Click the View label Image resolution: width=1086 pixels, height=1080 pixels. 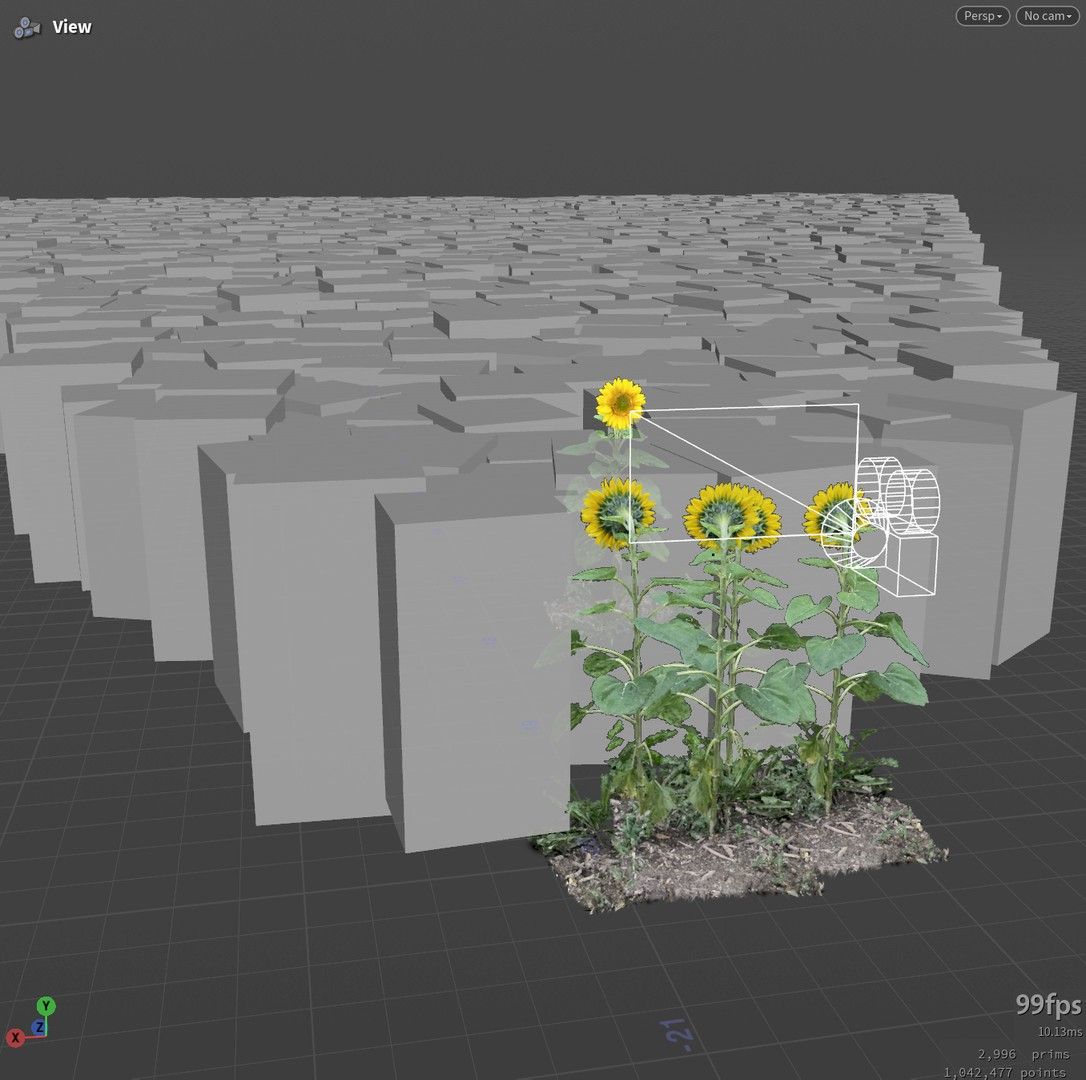72,27
